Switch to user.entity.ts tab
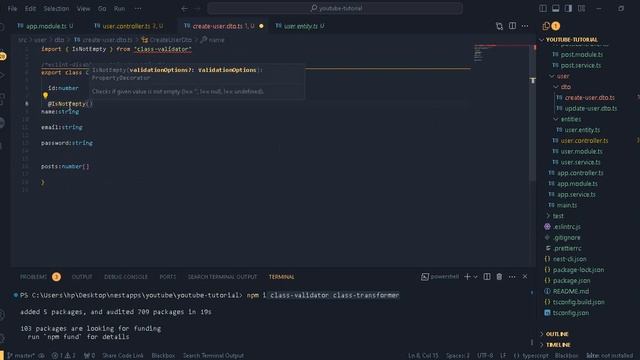 [x=300, y=26]
